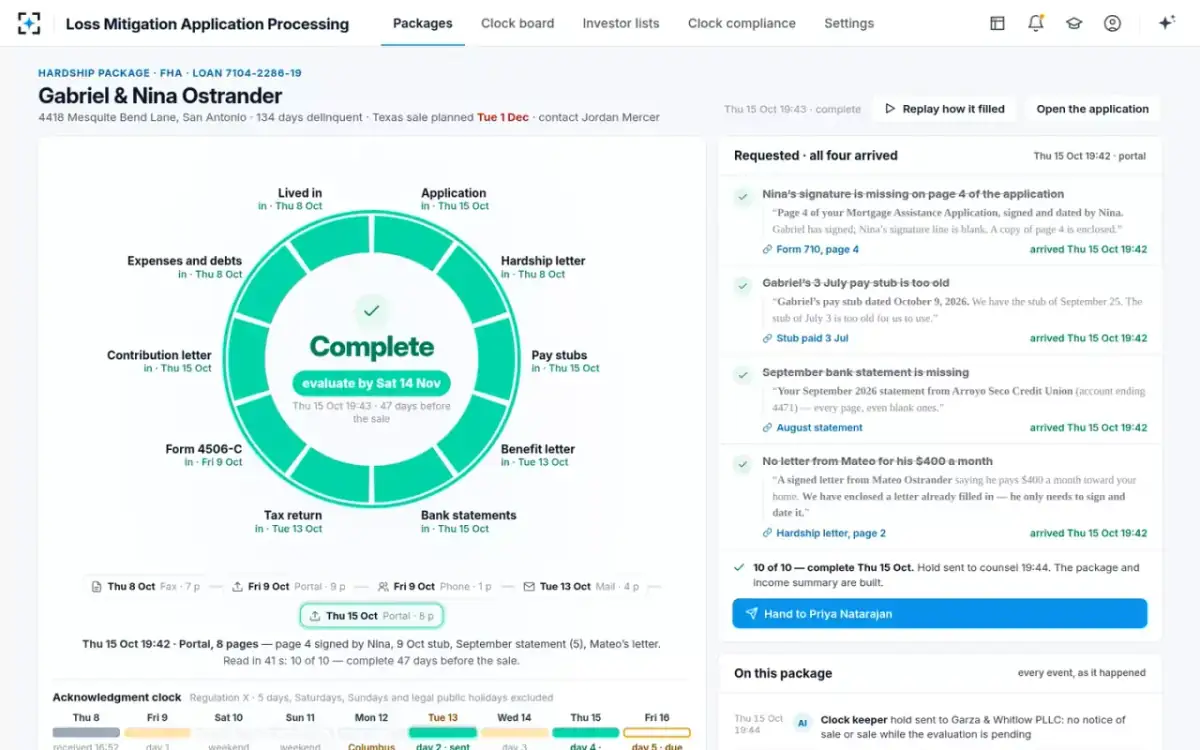Select Fri 16 clock day bar

657,732
